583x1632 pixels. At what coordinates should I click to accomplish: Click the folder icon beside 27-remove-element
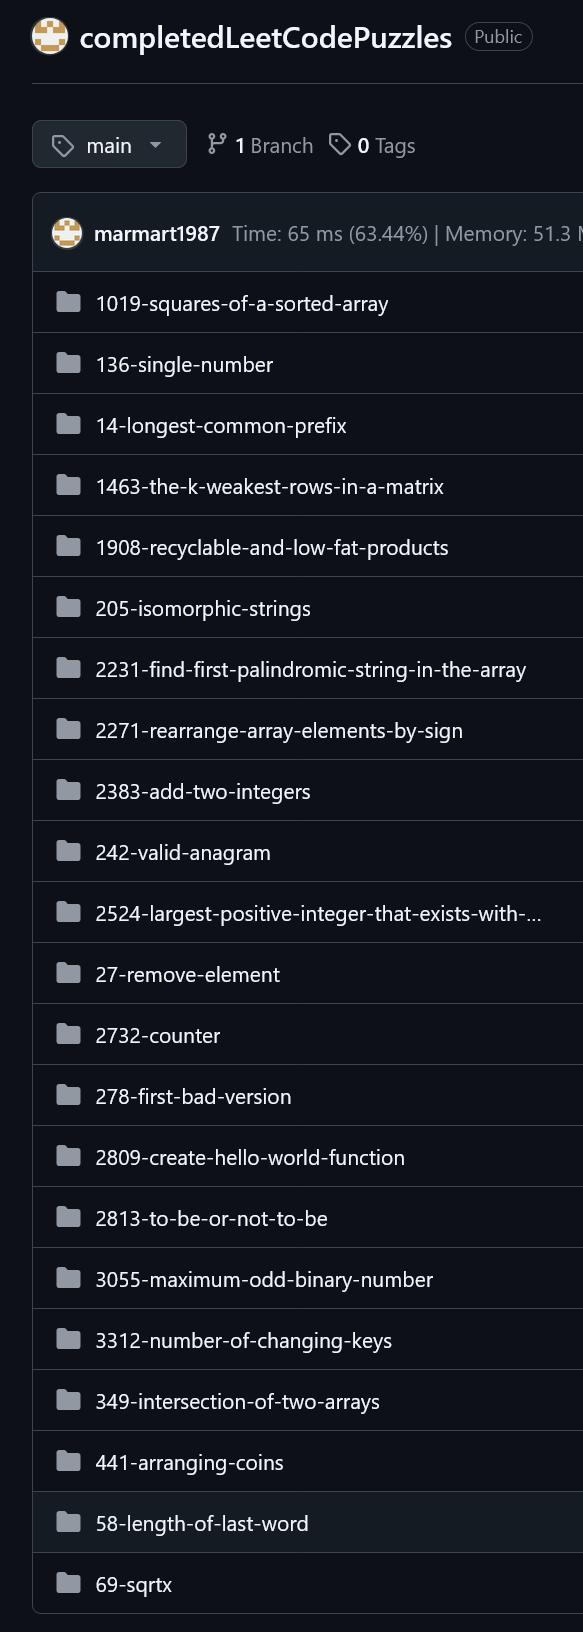click(x=68, y=973)
